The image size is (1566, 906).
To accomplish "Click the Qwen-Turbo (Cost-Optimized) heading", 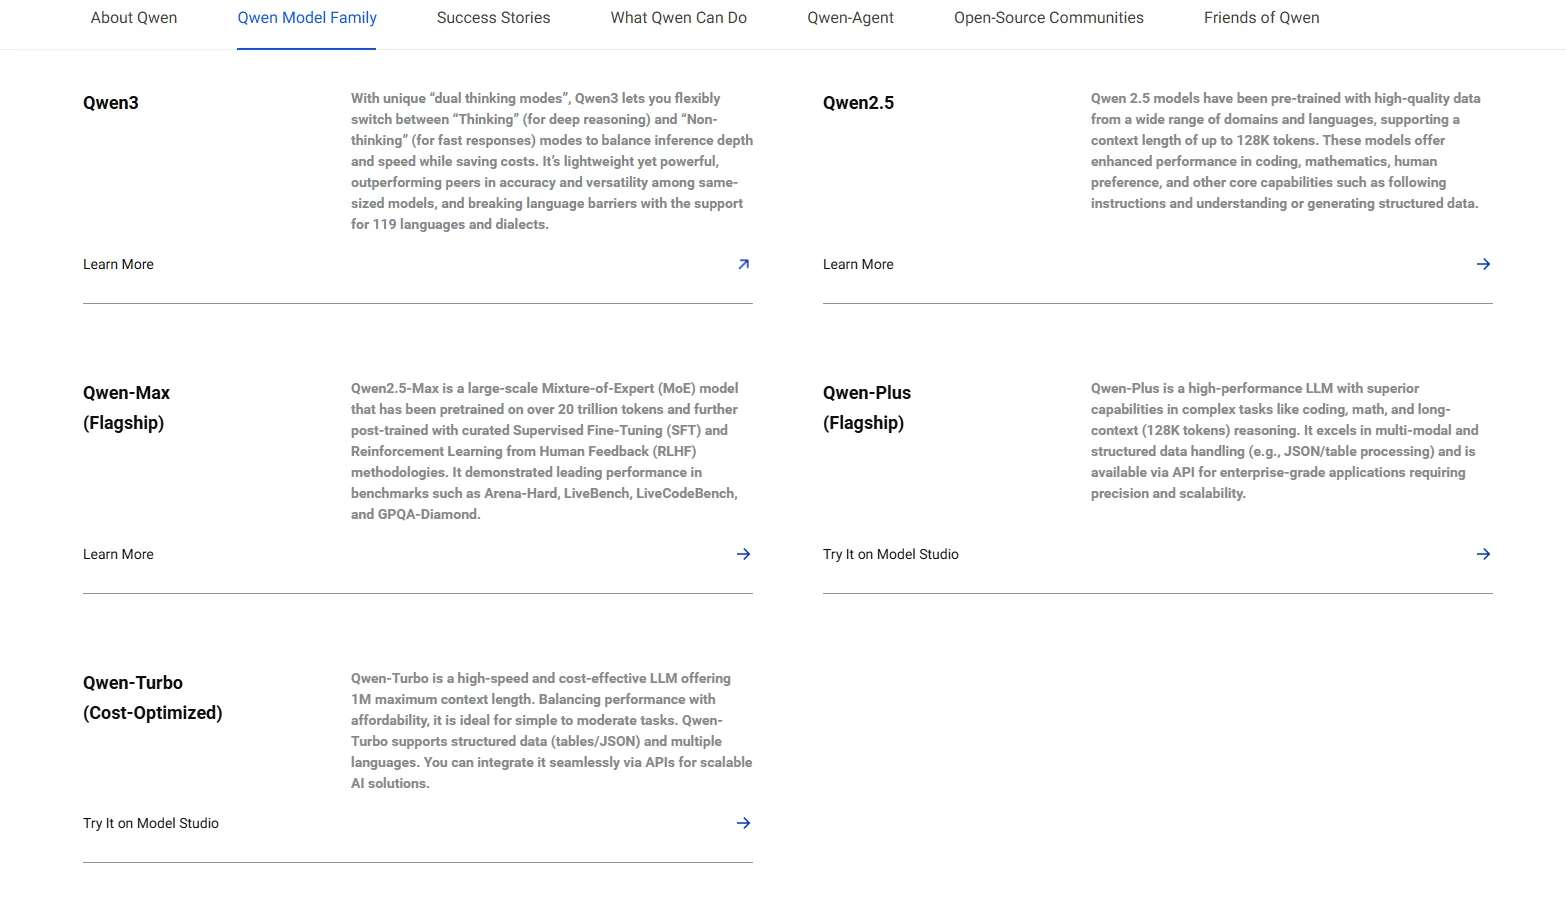I will click(x=153, y=698).
